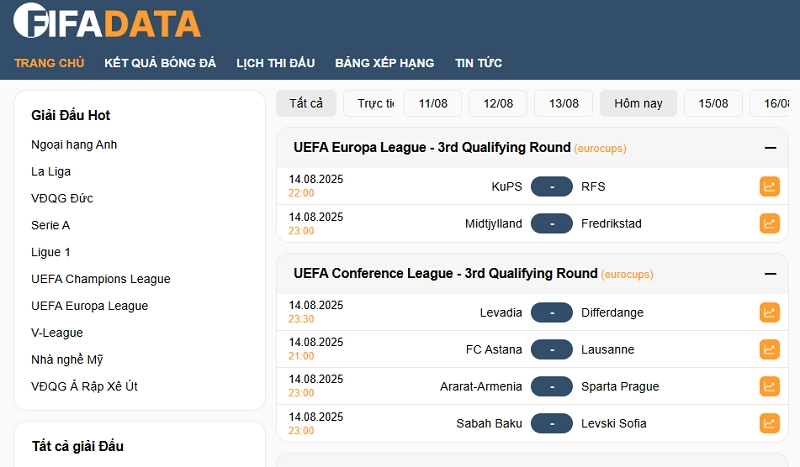Click the Levadia vs Differdange score button

click(551, 312)
